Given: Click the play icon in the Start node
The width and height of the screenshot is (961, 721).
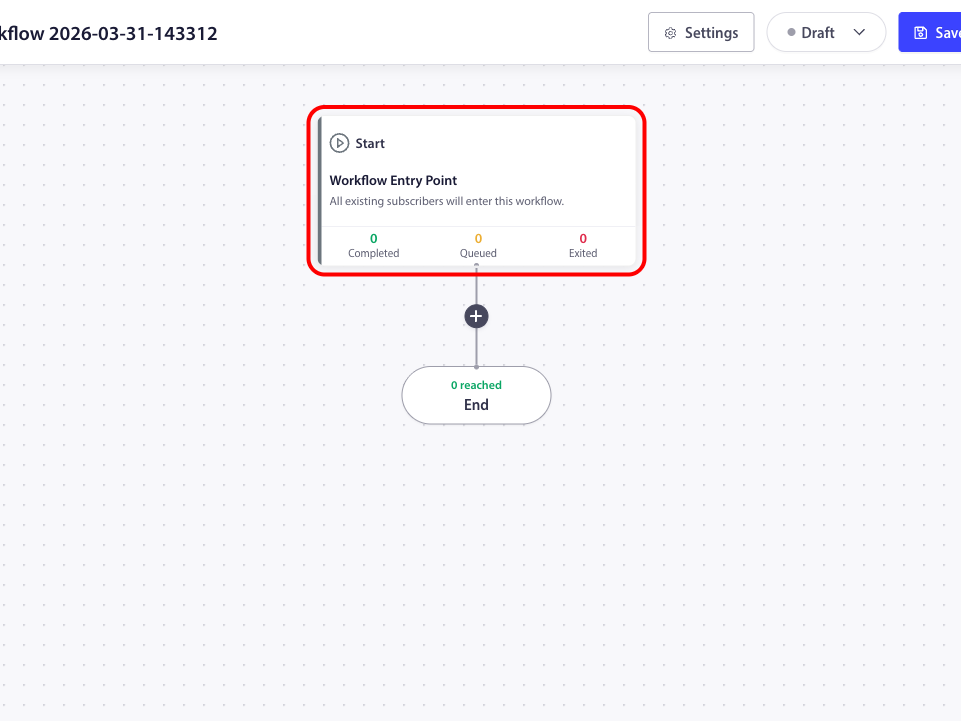Looking at the screenshot, I should (x=339, y=143).
